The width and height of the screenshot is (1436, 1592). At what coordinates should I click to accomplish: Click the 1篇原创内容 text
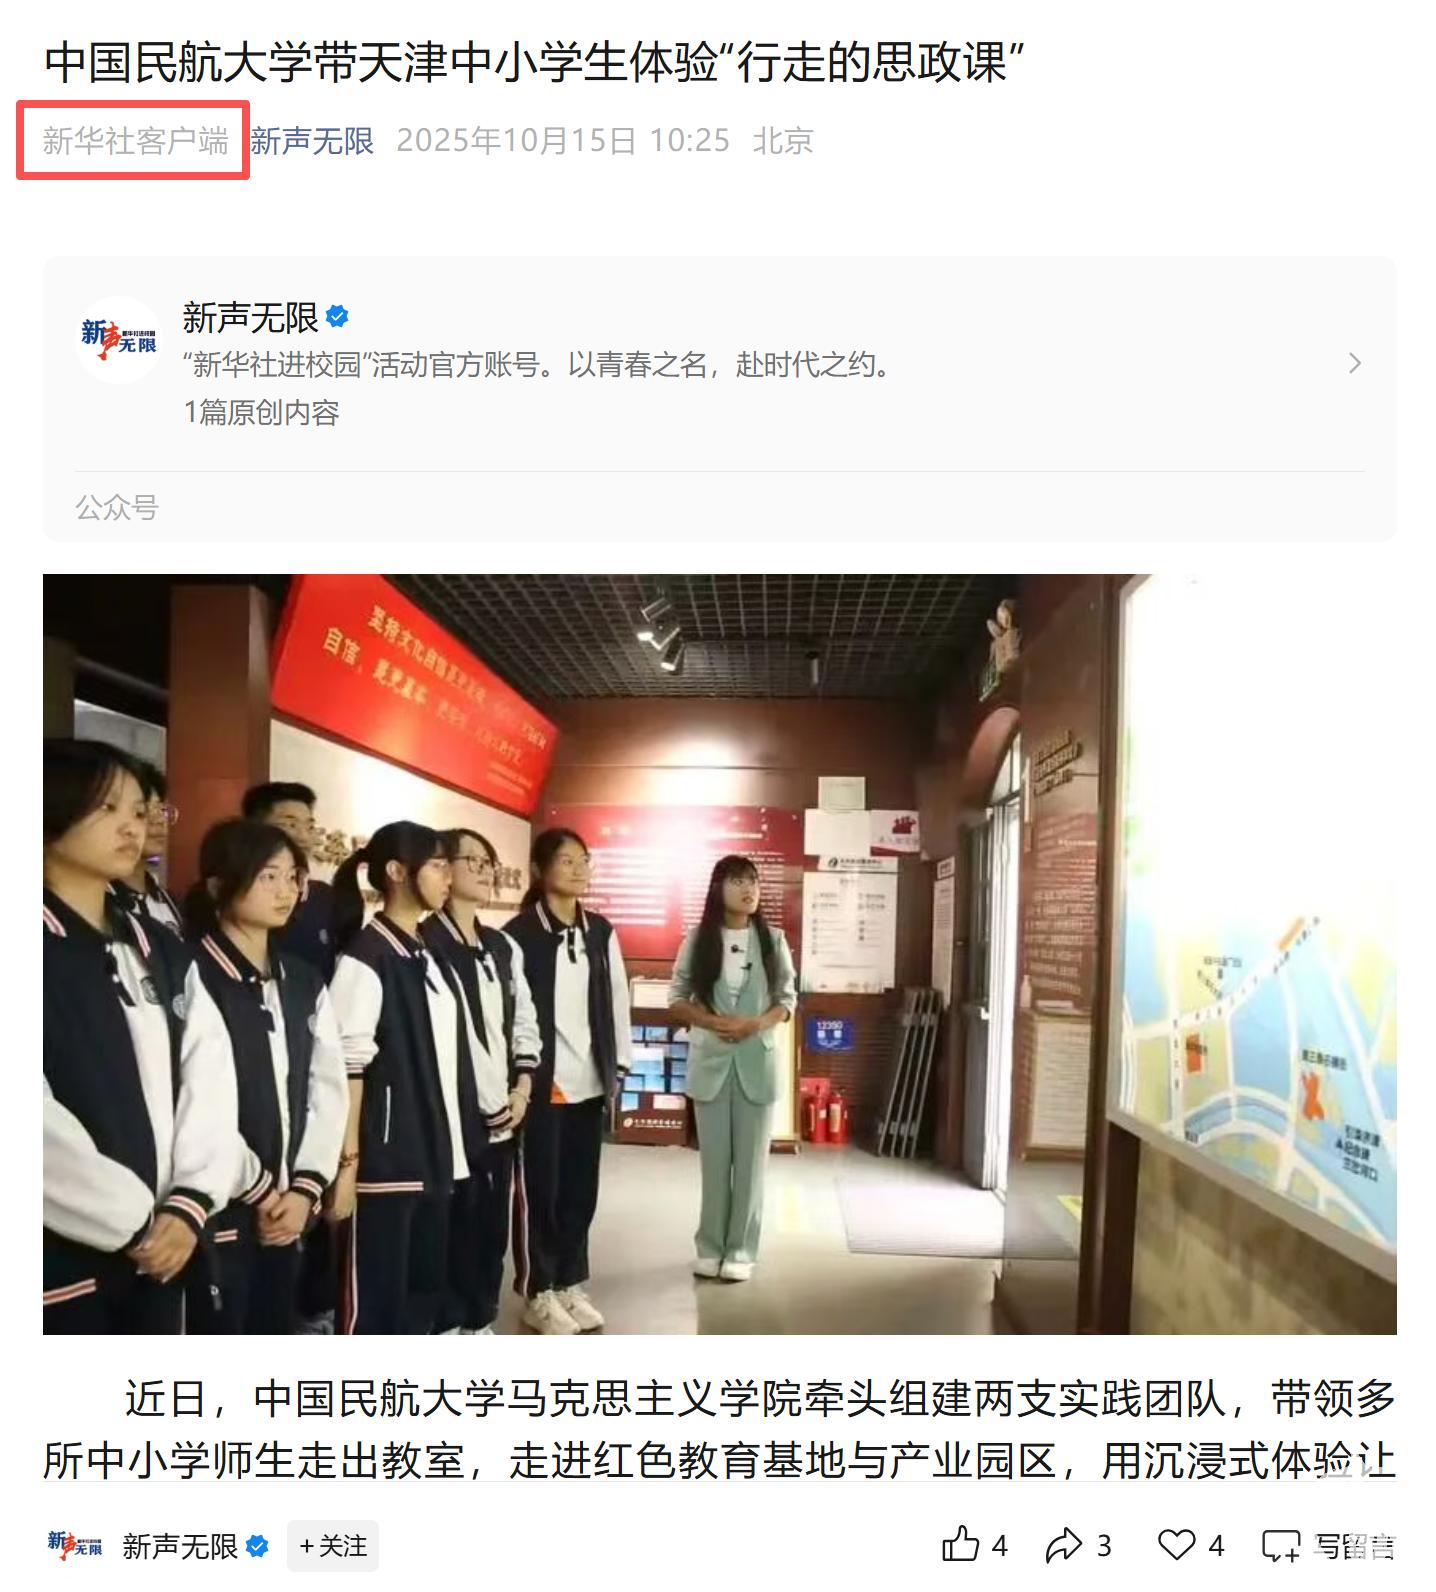[262, 412]
